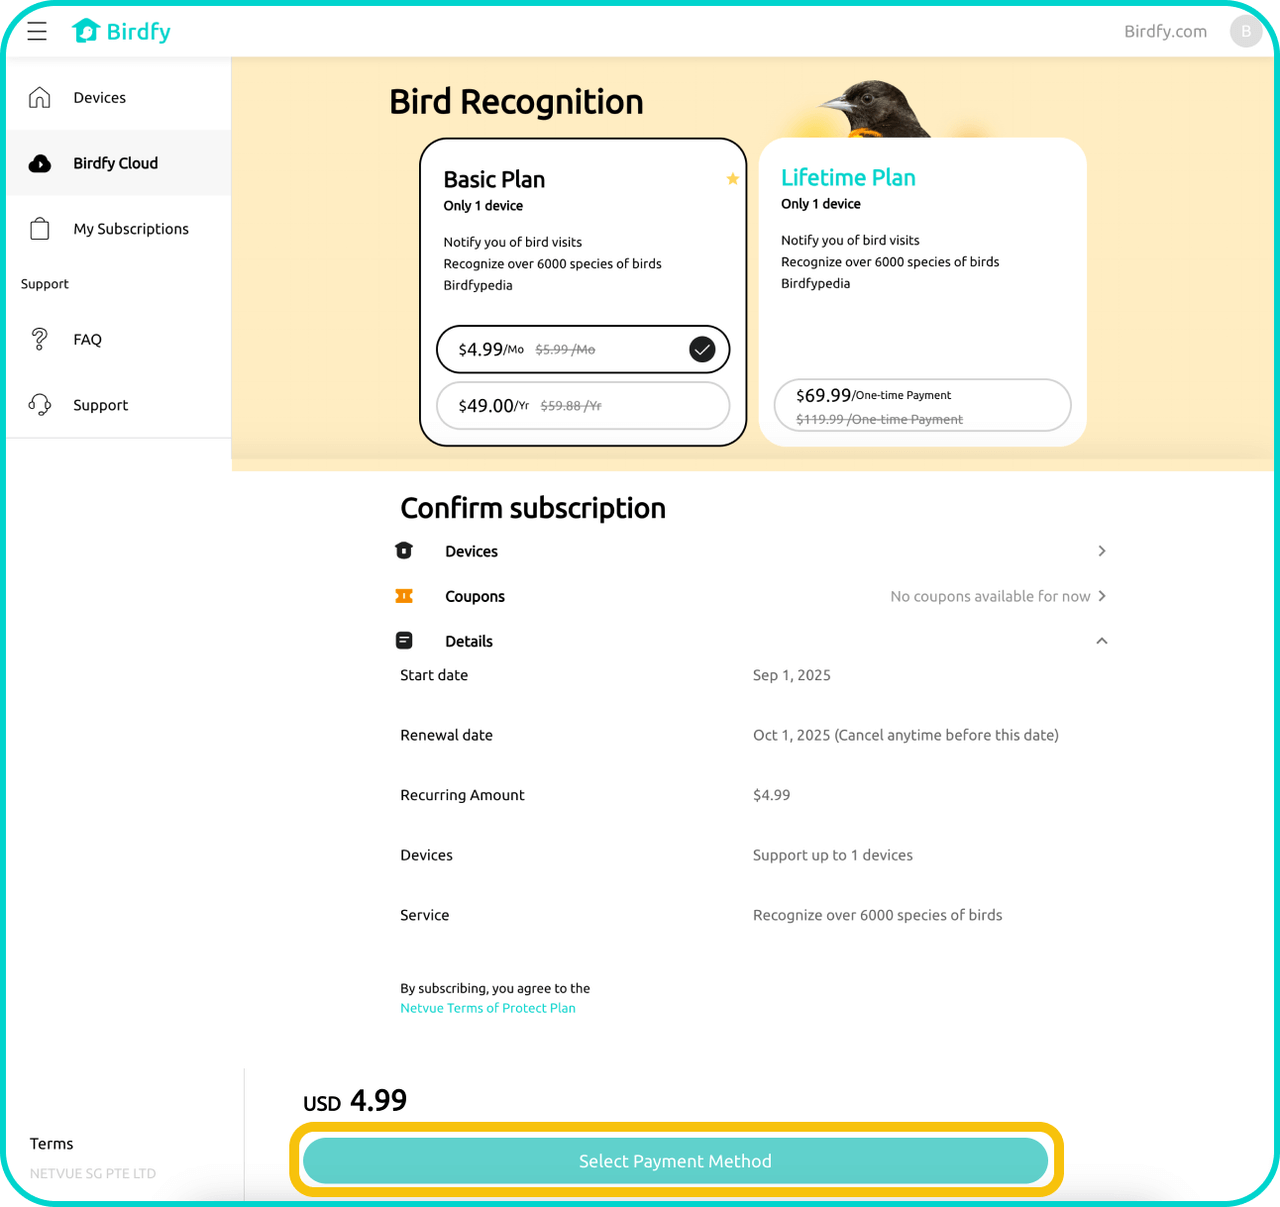Screen dimensions: 1280x1207
Task: Open the FAQ sidebar item
Action: tap(87, 340)
